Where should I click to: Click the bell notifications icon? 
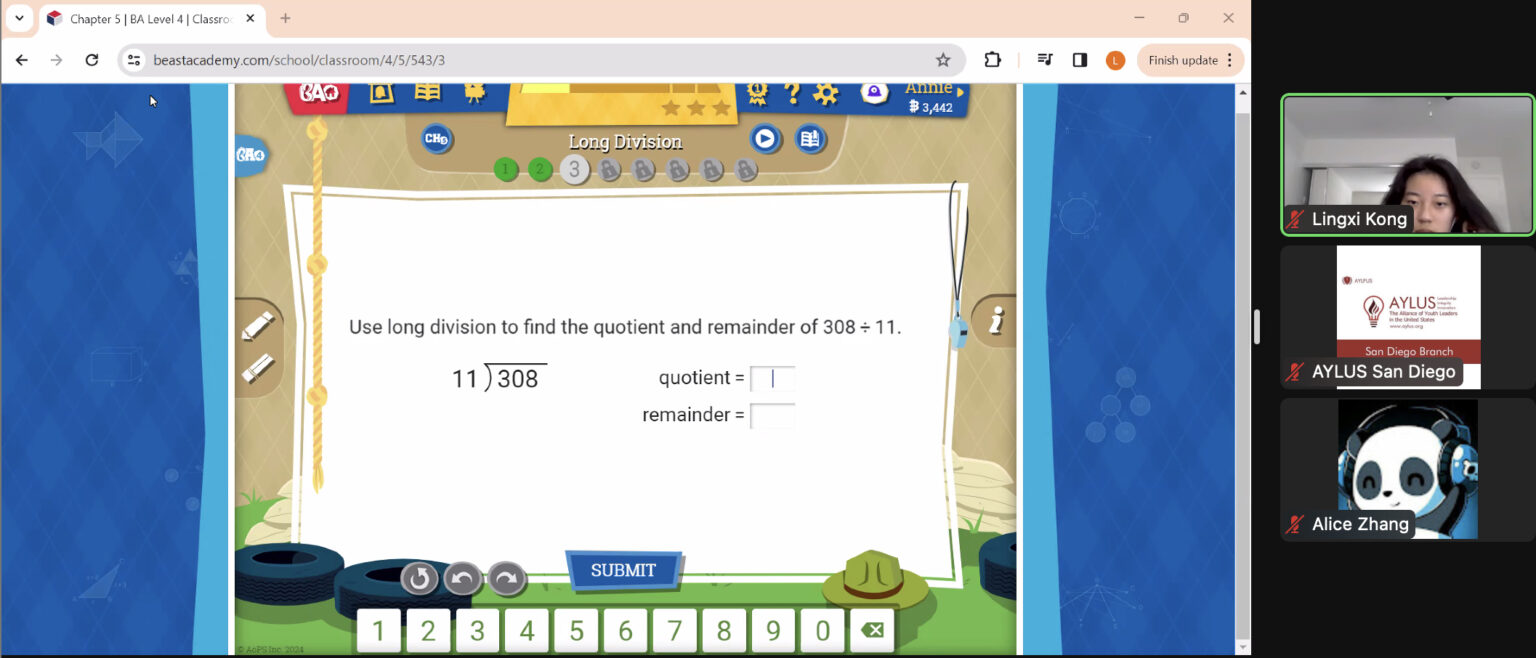381,92
